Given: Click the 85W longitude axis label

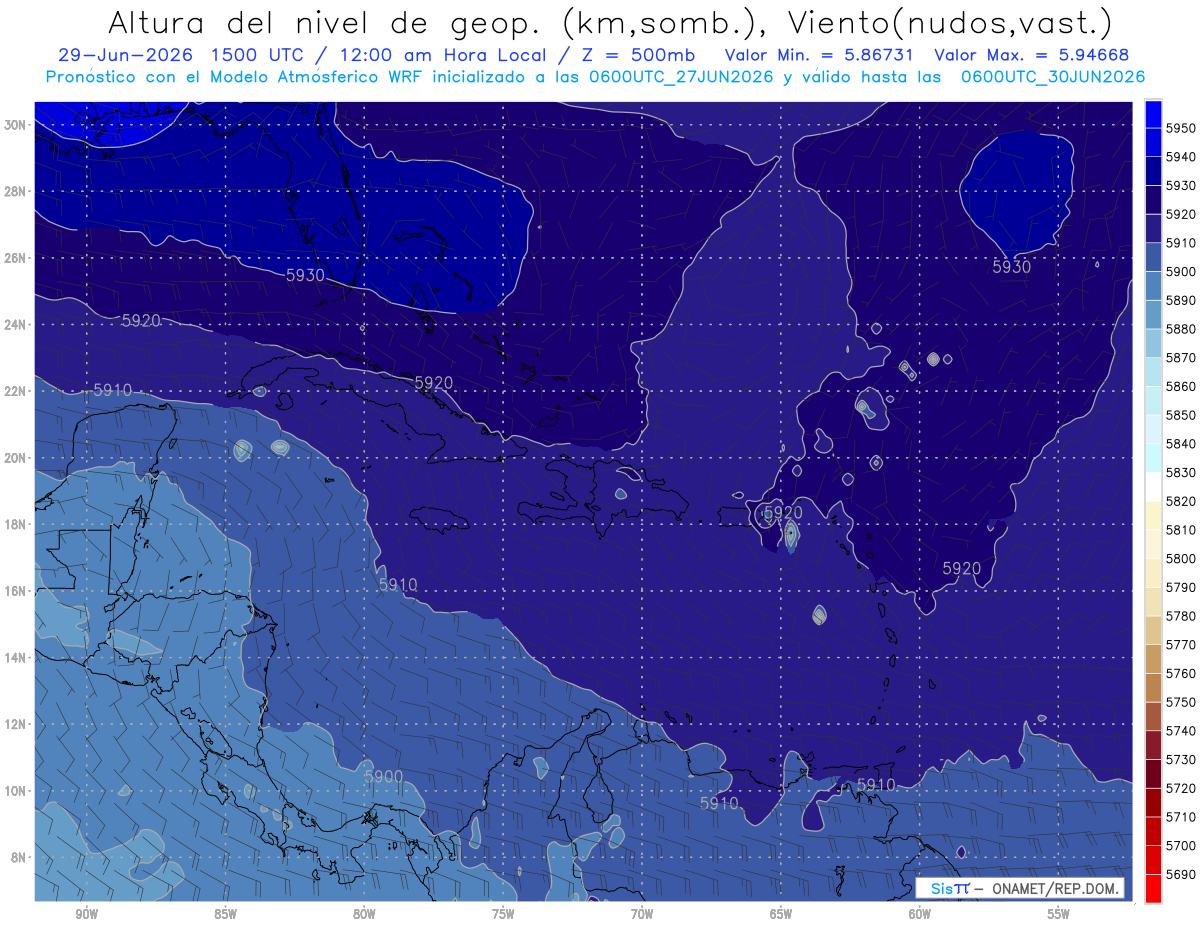Looking at the screenshot, I should (x=225, y=914).
